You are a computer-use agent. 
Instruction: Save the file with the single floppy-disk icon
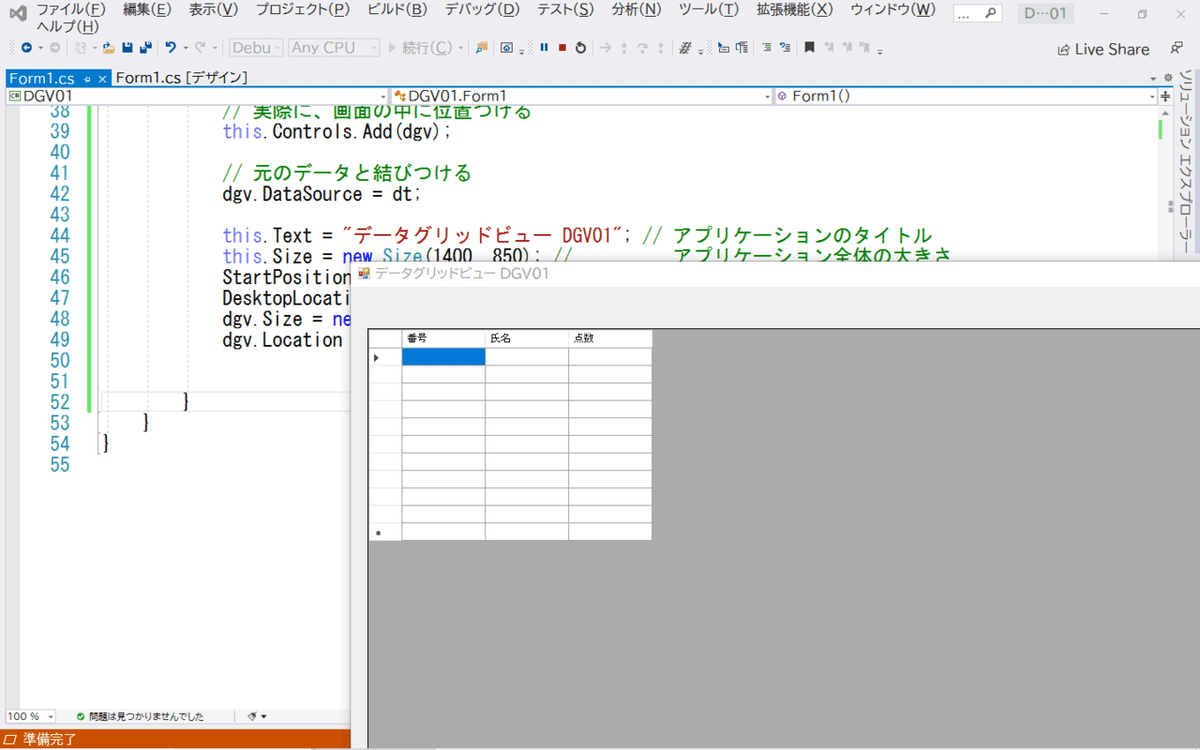[x=127, y=48]
